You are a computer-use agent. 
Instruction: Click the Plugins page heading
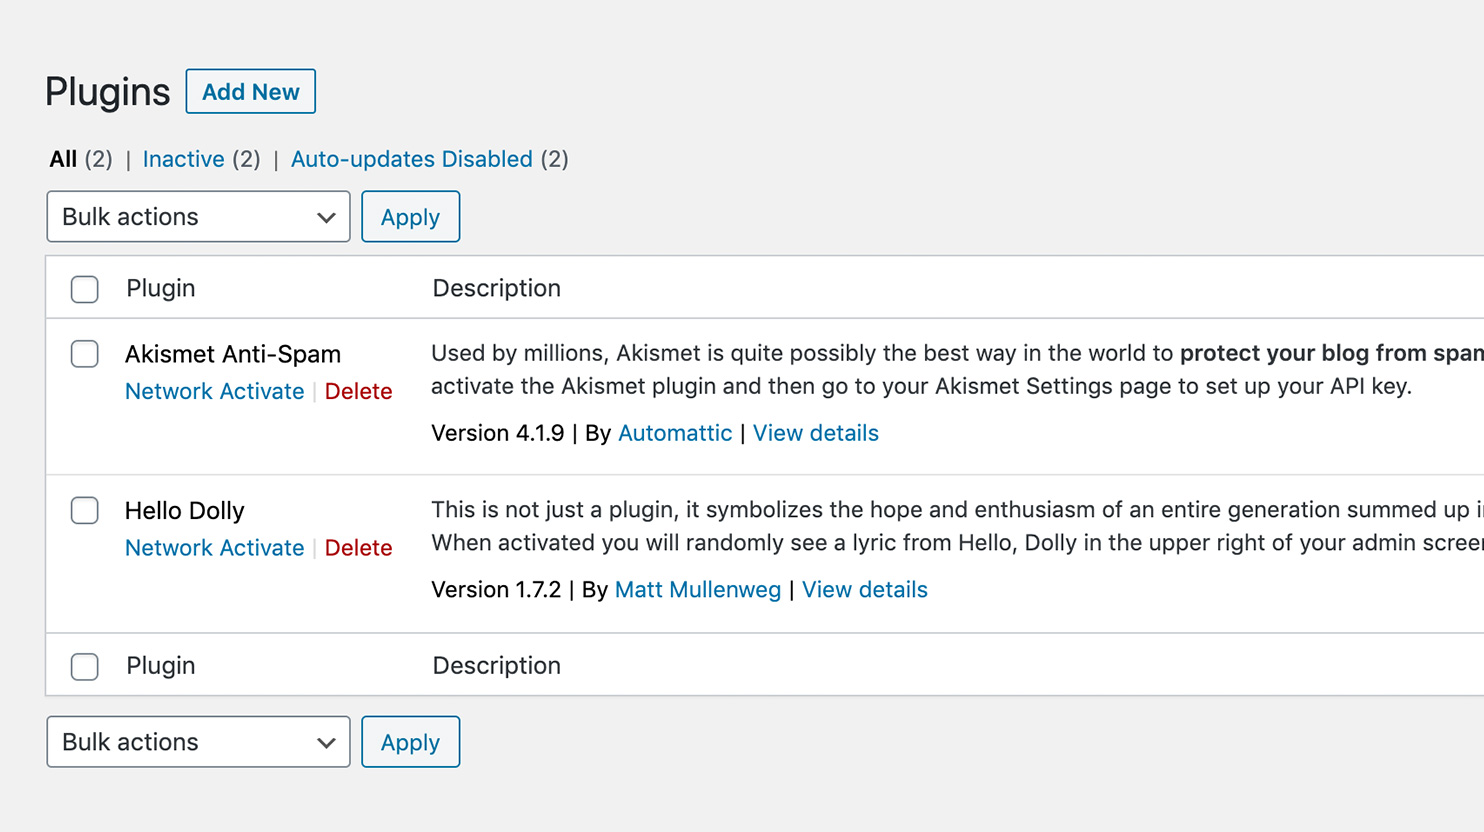108,92
